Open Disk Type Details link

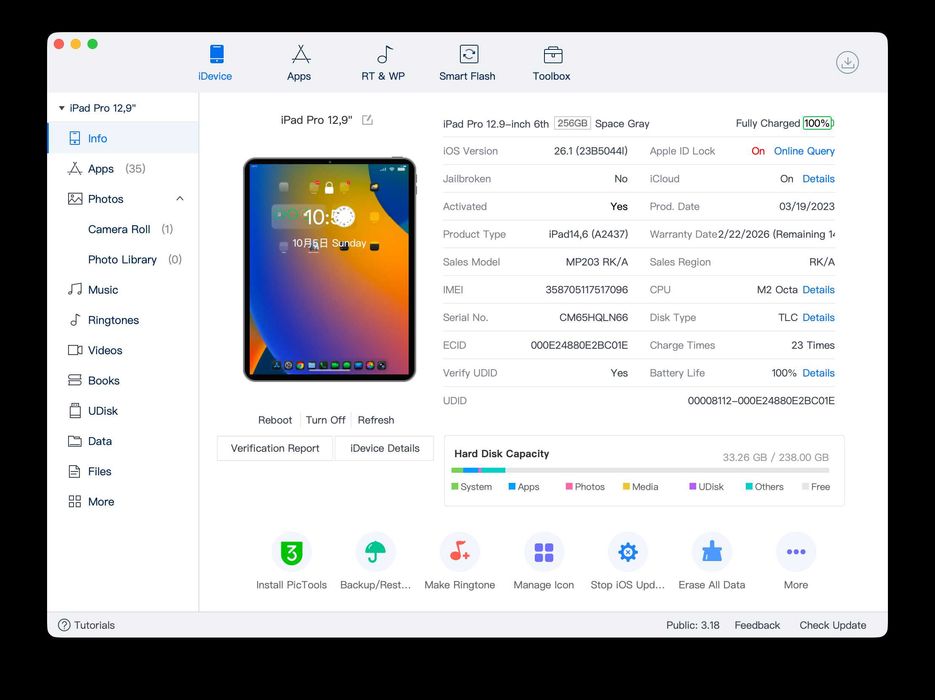pyautogui.click(x=818, y=318)
